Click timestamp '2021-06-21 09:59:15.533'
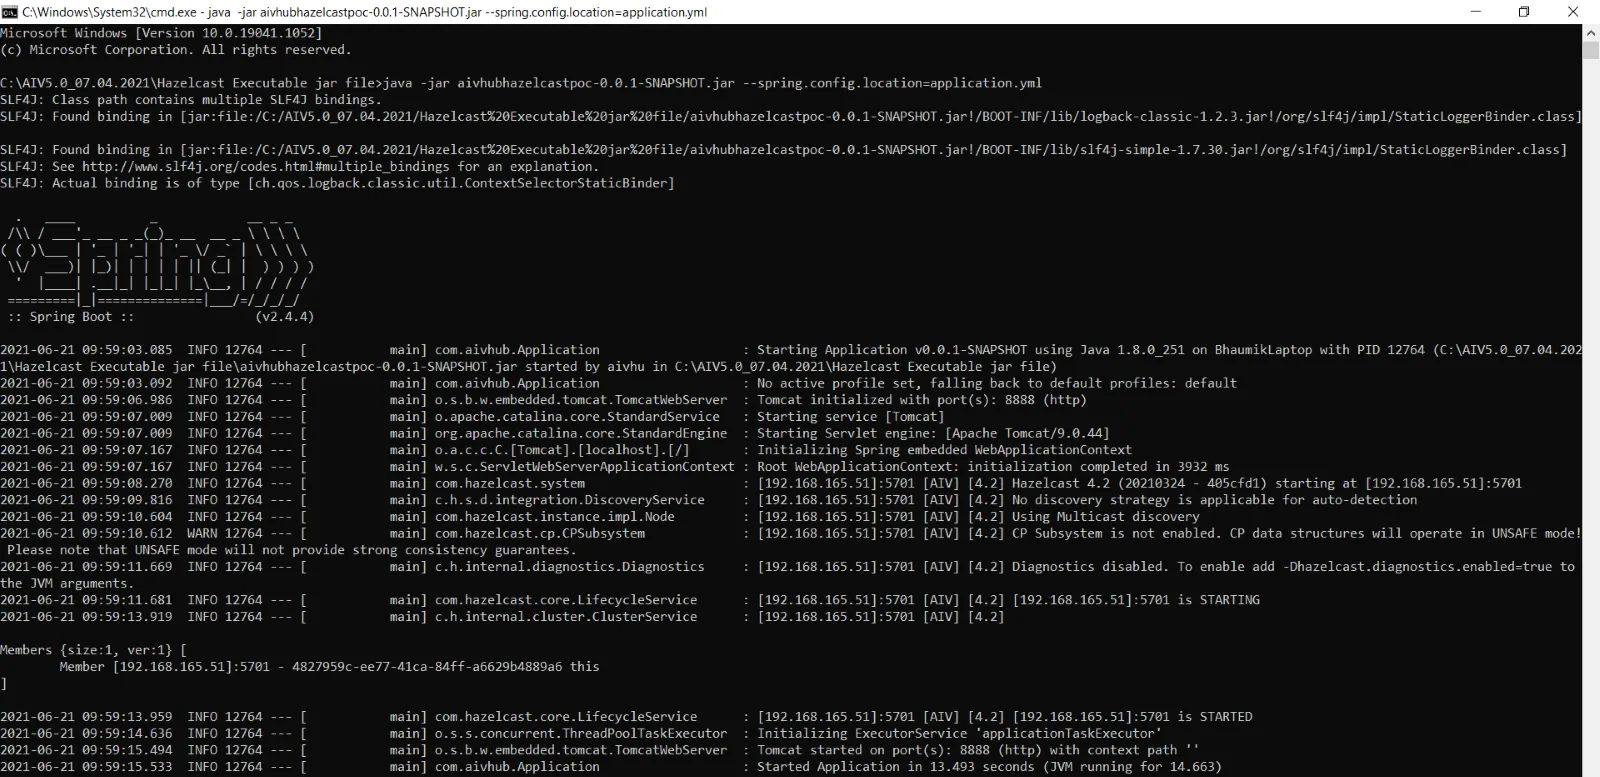The height and width of the screenshot is (777, 1600). (86, 767)
